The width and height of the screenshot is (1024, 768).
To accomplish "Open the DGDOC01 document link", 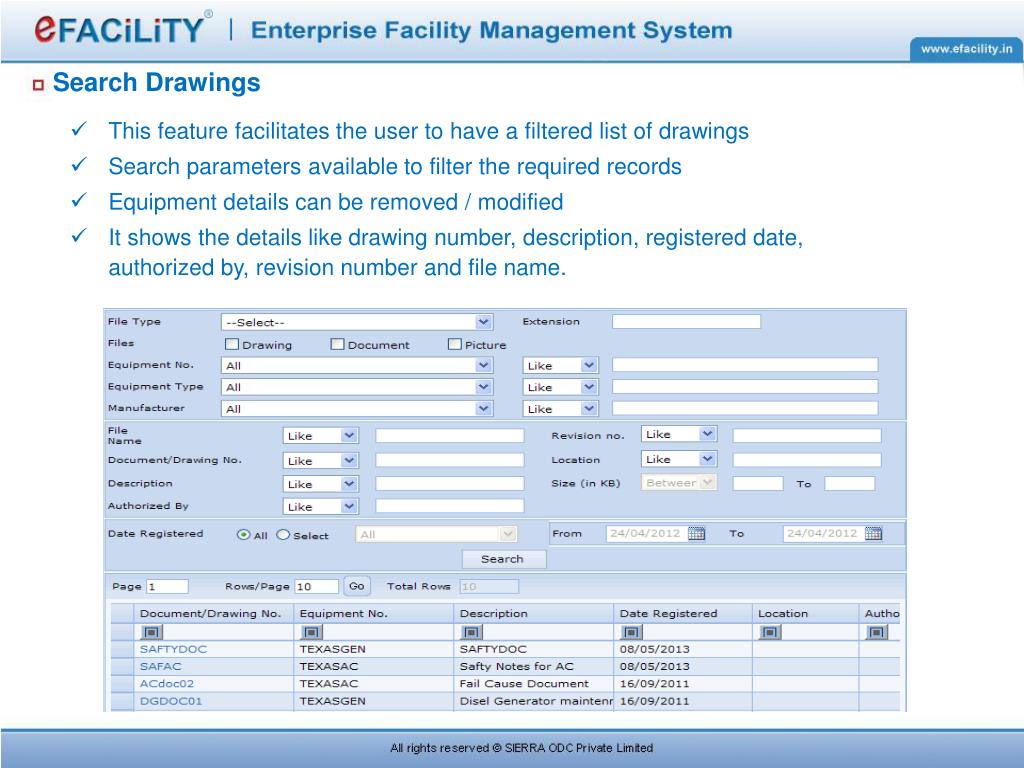I will (x=171, y=701).
